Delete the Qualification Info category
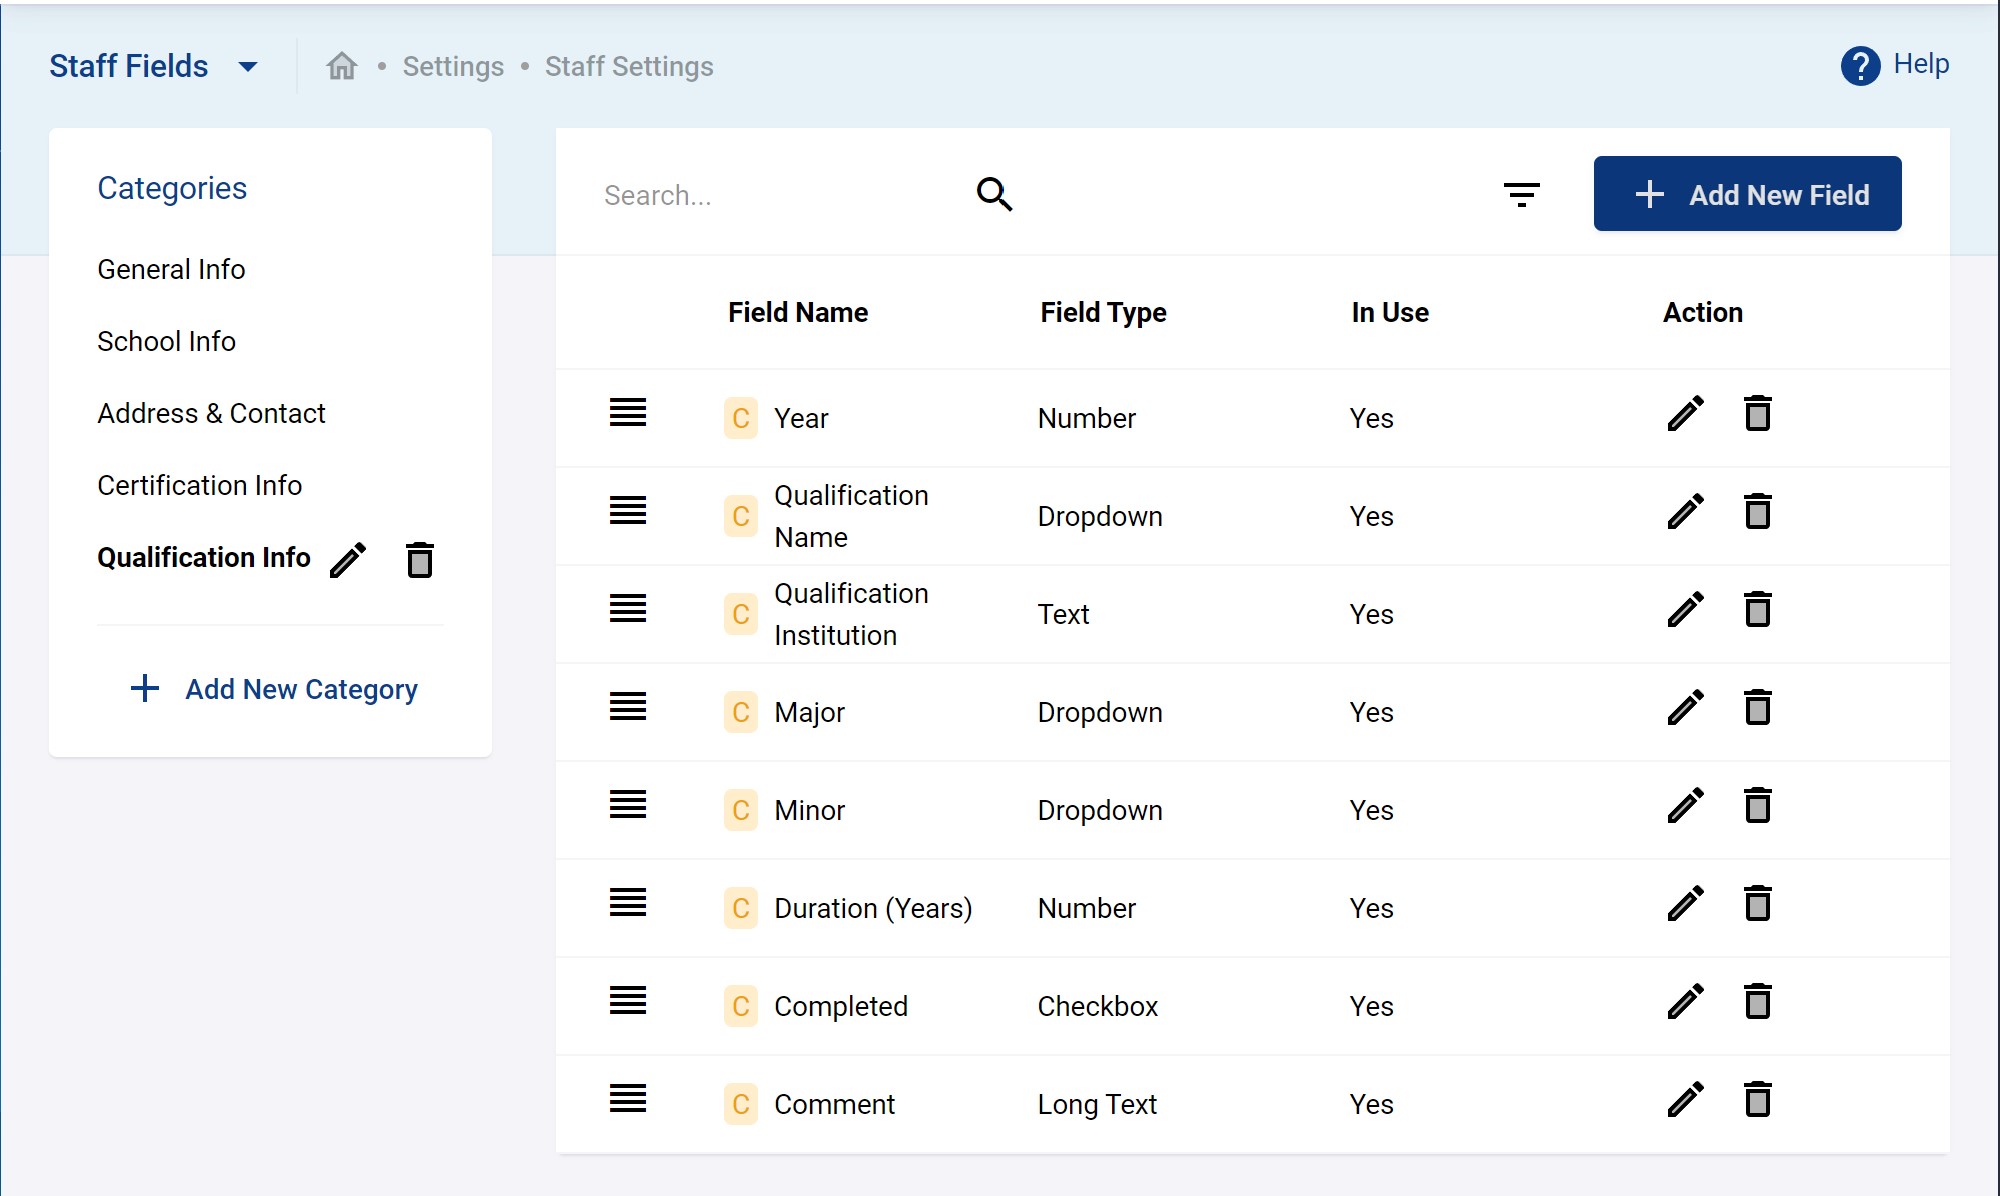 coord(420,560)
